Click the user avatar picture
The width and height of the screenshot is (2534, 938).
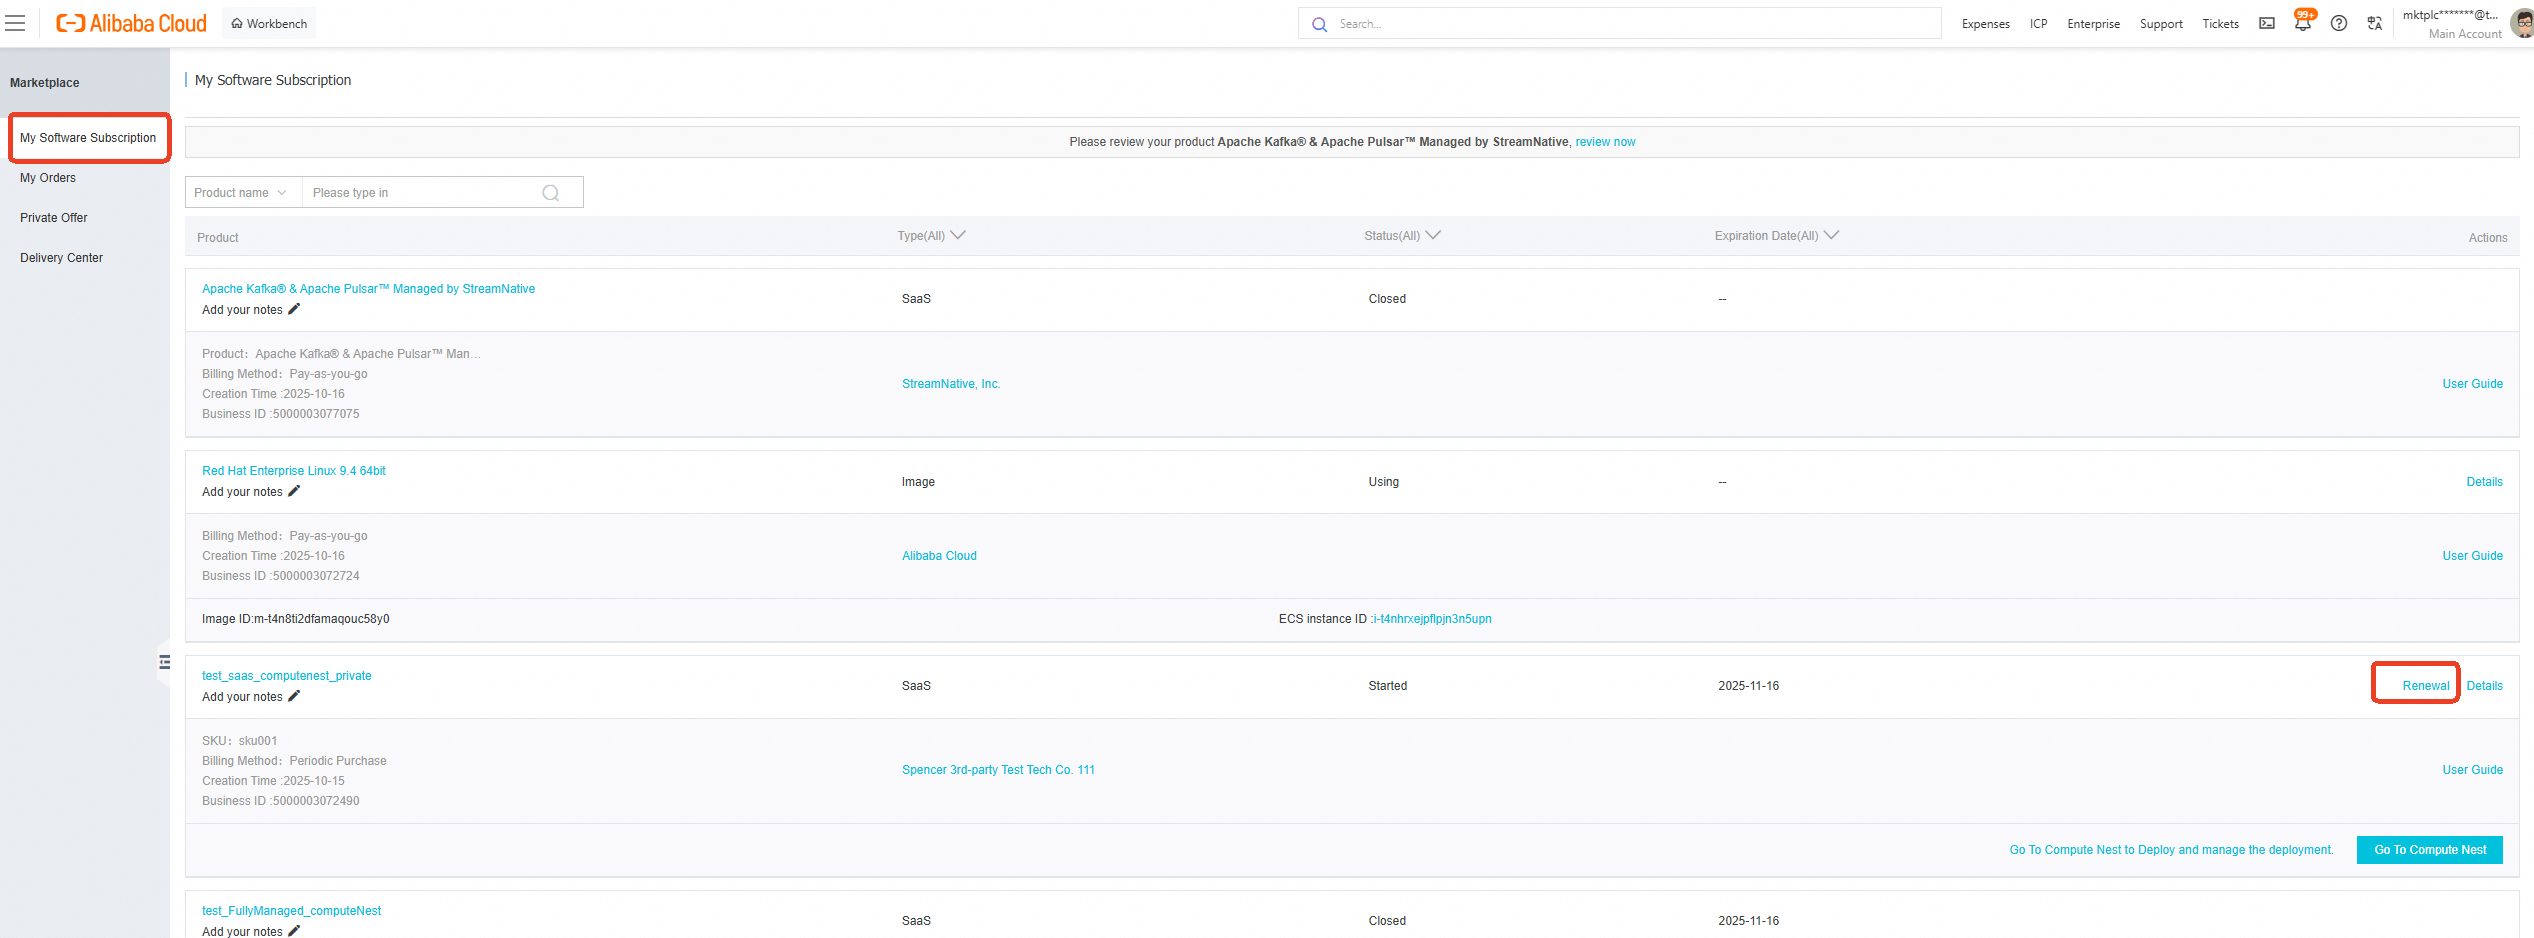2523,24
